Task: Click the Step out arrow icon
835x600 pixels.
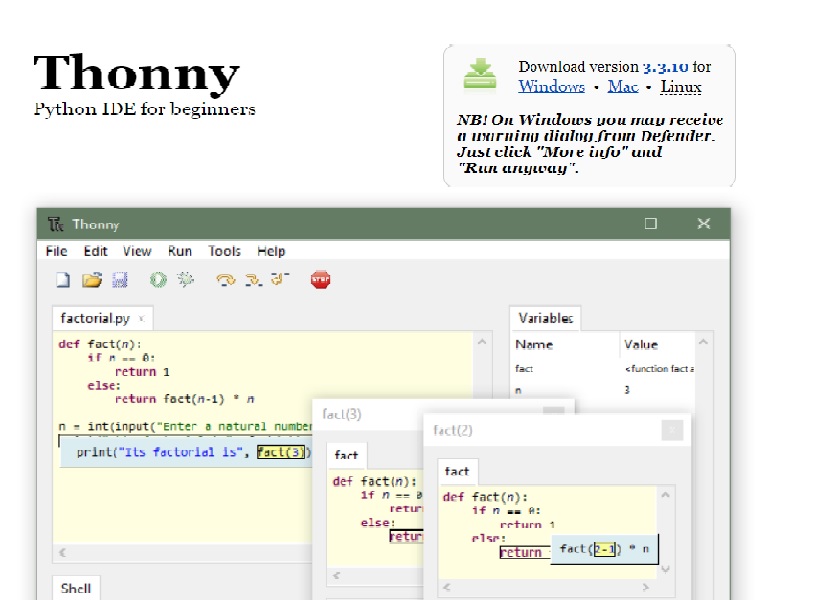Action: (280, 278)
